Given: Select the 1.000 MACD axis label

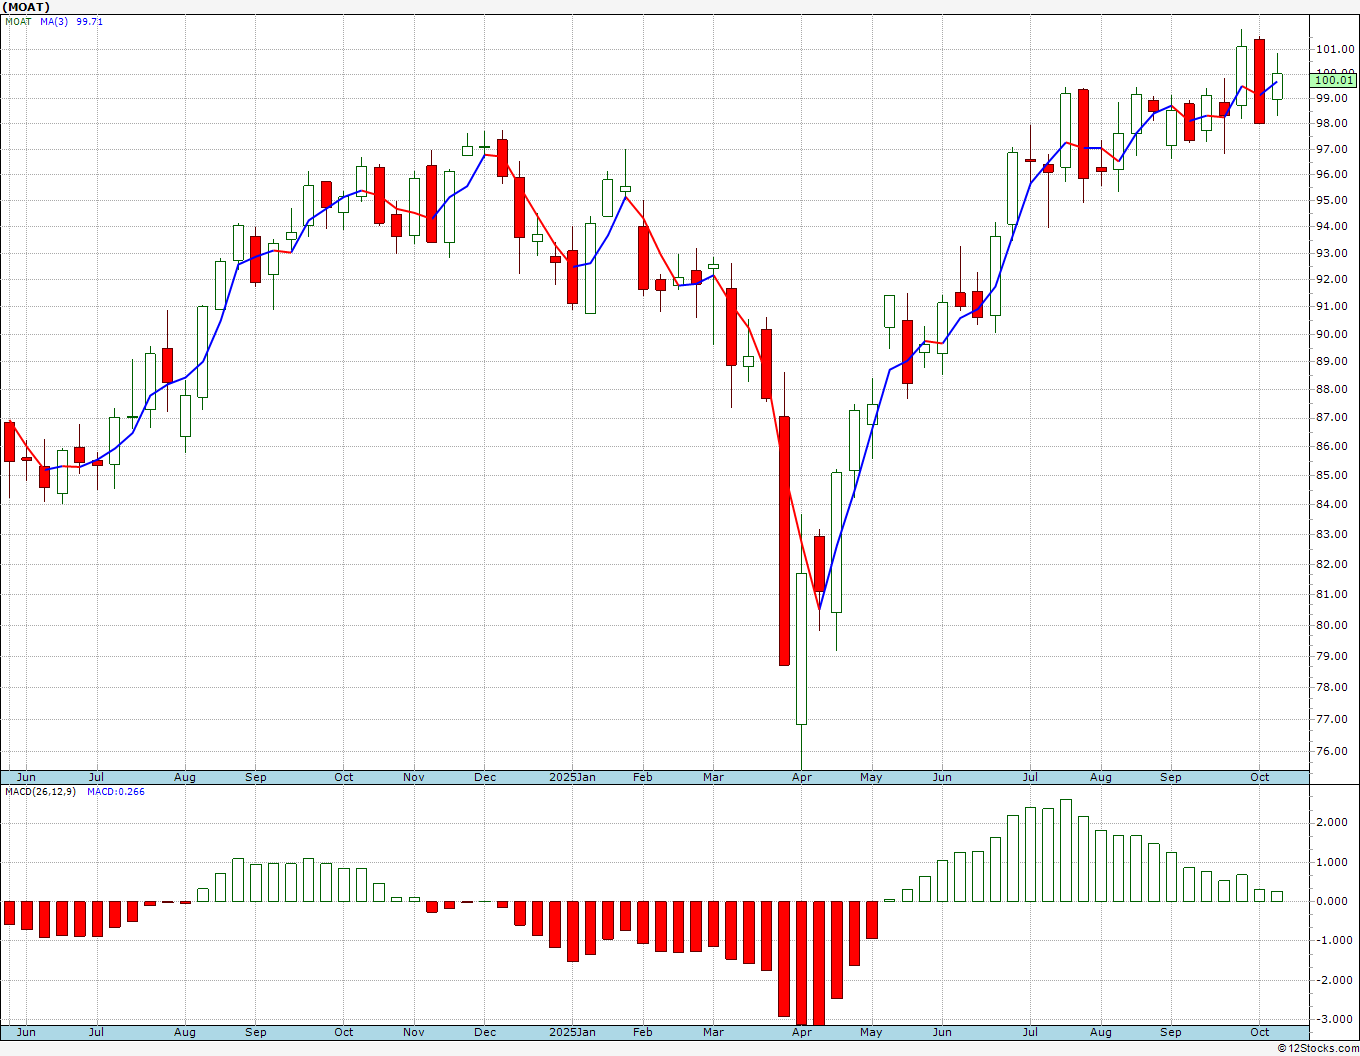Looking at the screenshot, I should click(x=1332, y=862).
